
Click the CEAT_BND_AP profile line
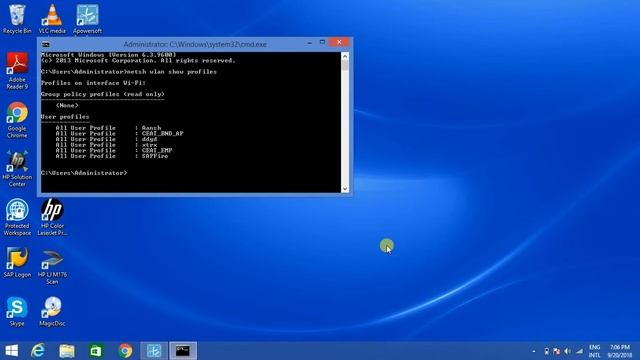click(x=120, y=133)
